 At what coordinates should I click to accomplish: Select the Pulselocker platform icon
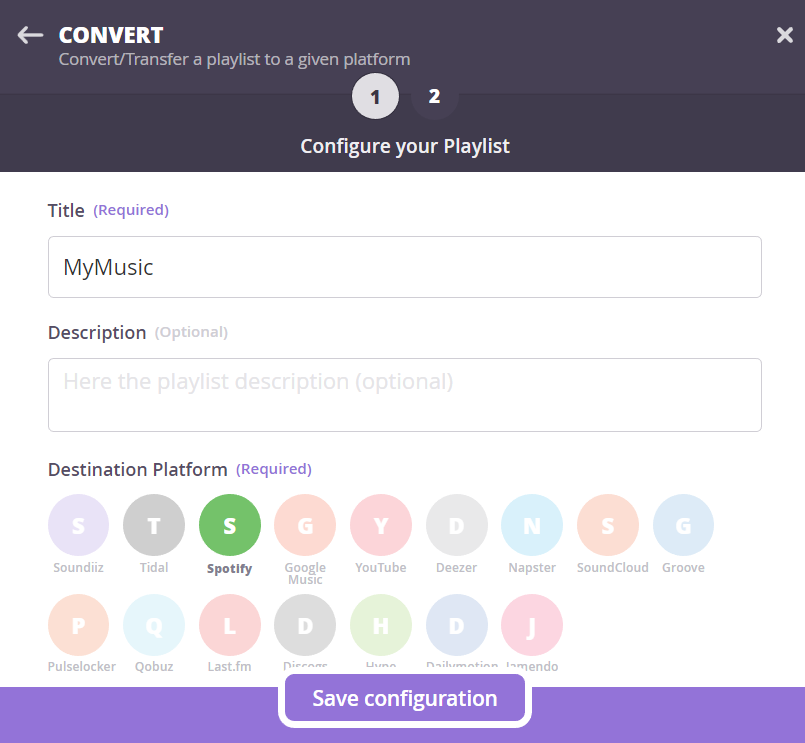click(x=78, y=625)
